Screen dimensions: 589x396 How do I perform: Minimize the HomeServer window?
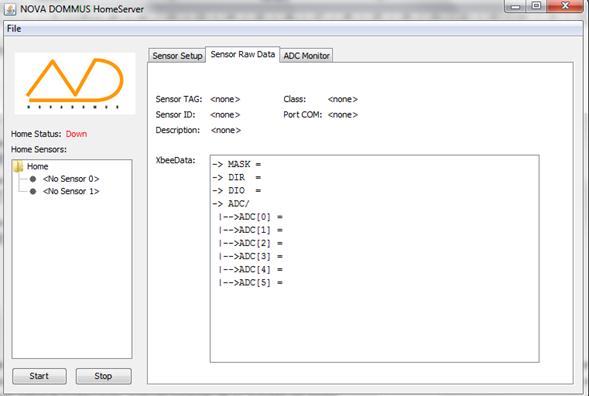tap(516, 6)
